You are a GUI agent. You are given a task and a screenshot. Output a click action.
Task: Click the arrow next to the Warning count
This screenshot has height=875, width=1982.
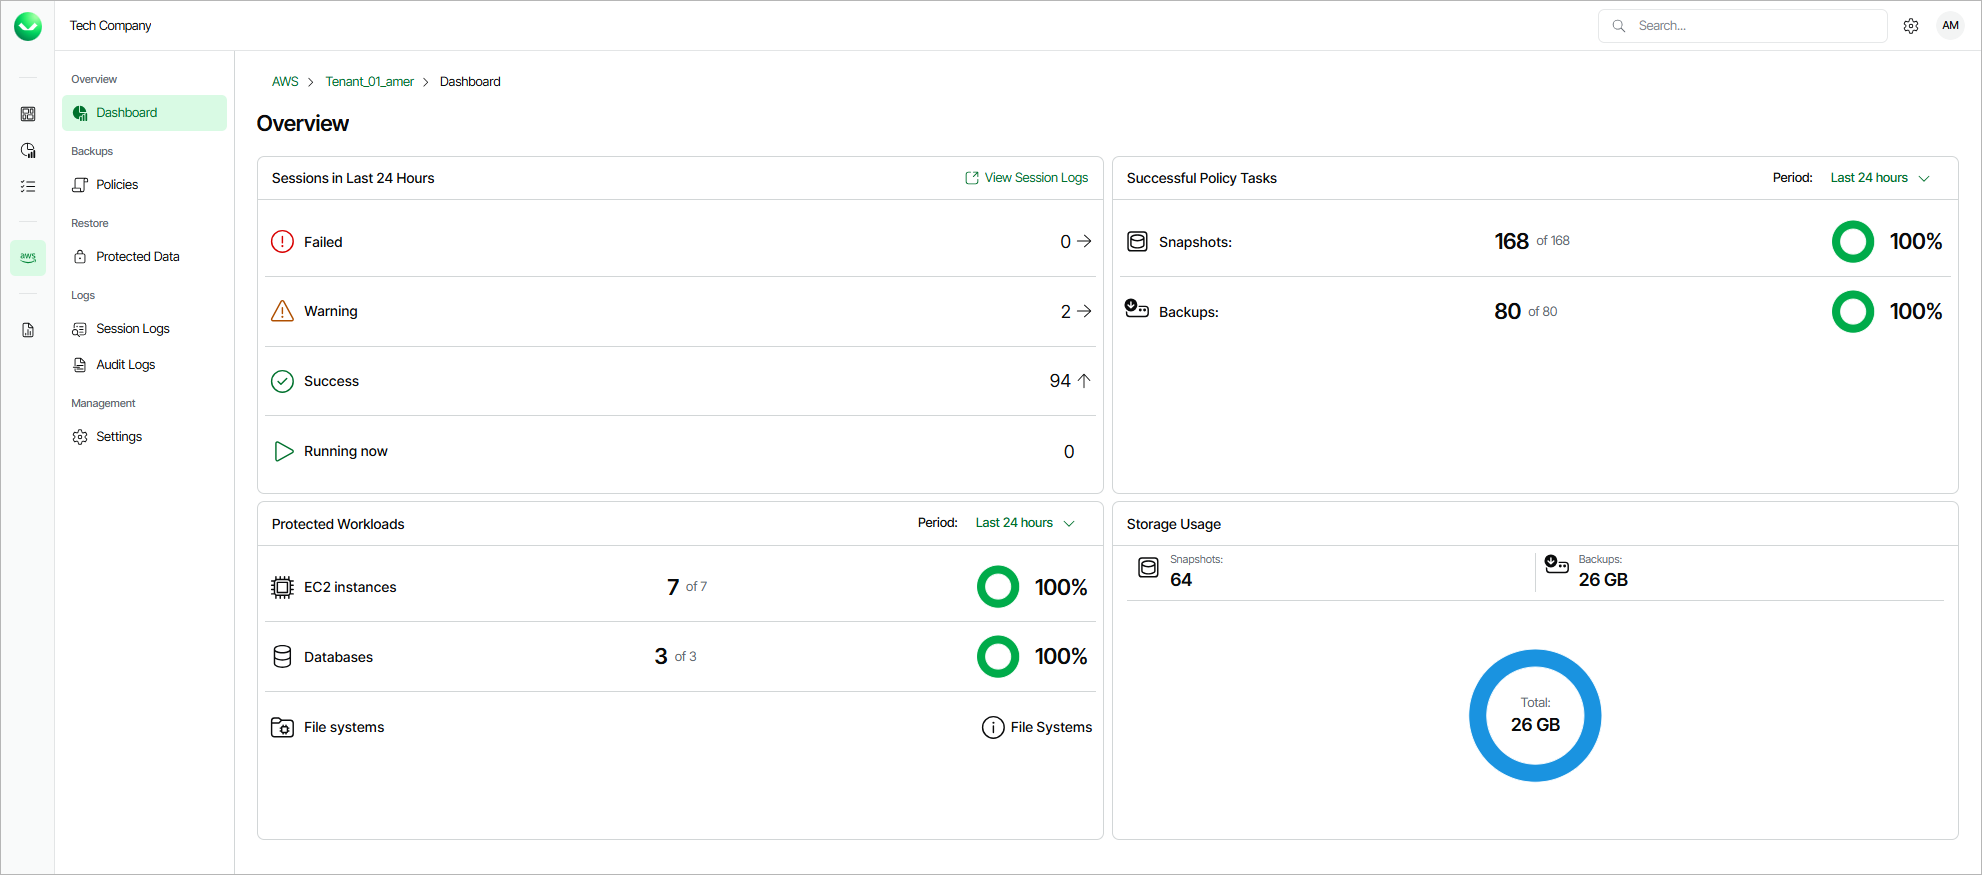(x=1084, y=311)
